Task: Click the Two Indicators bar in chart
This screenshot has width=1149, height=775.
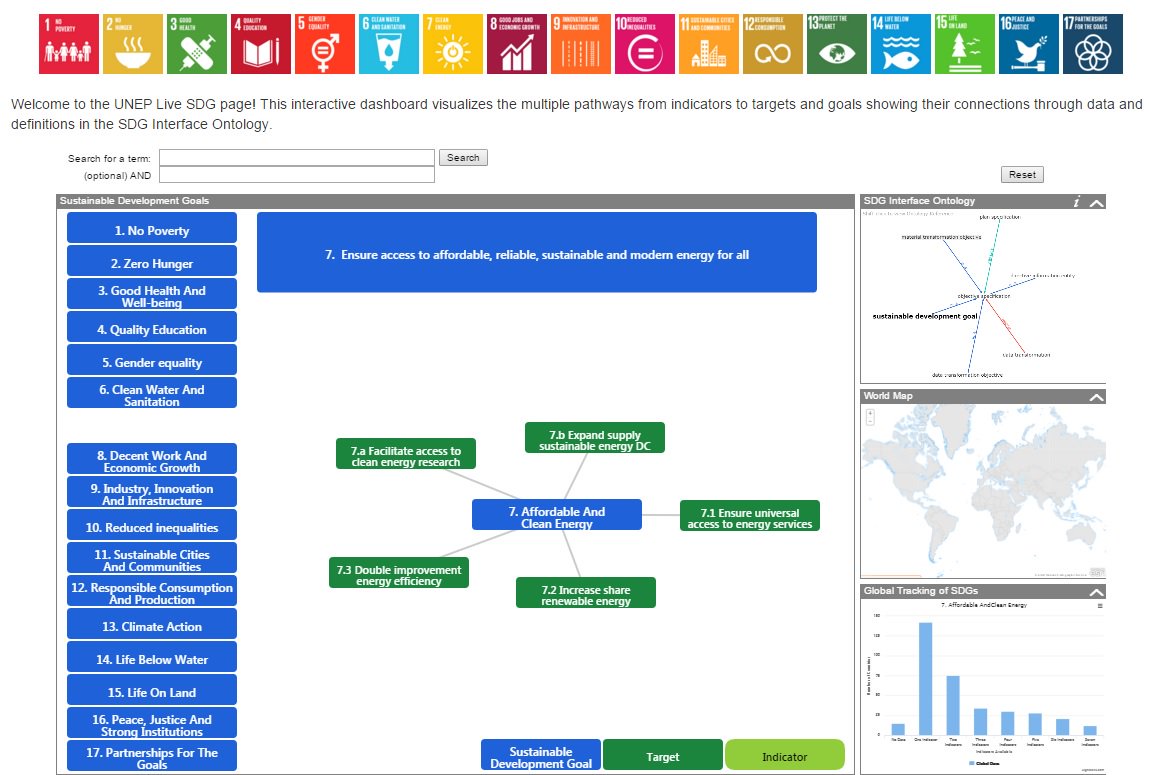Action: tap(953, 705)
